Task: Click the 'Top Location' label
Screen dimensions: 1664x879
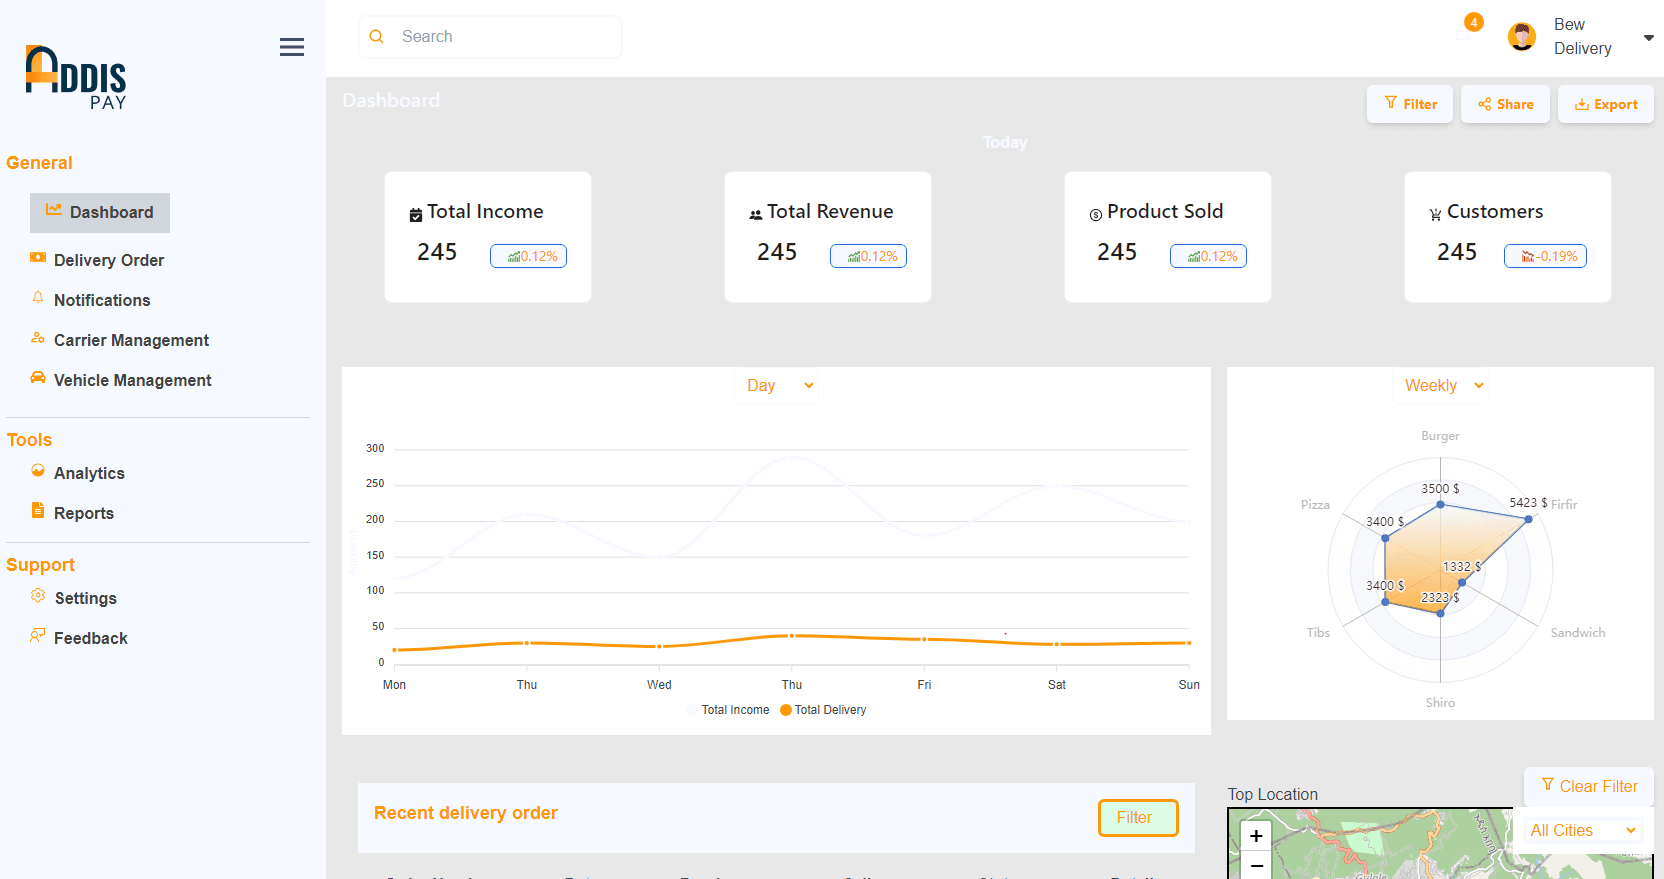Action: click(x=1273, y=794)
